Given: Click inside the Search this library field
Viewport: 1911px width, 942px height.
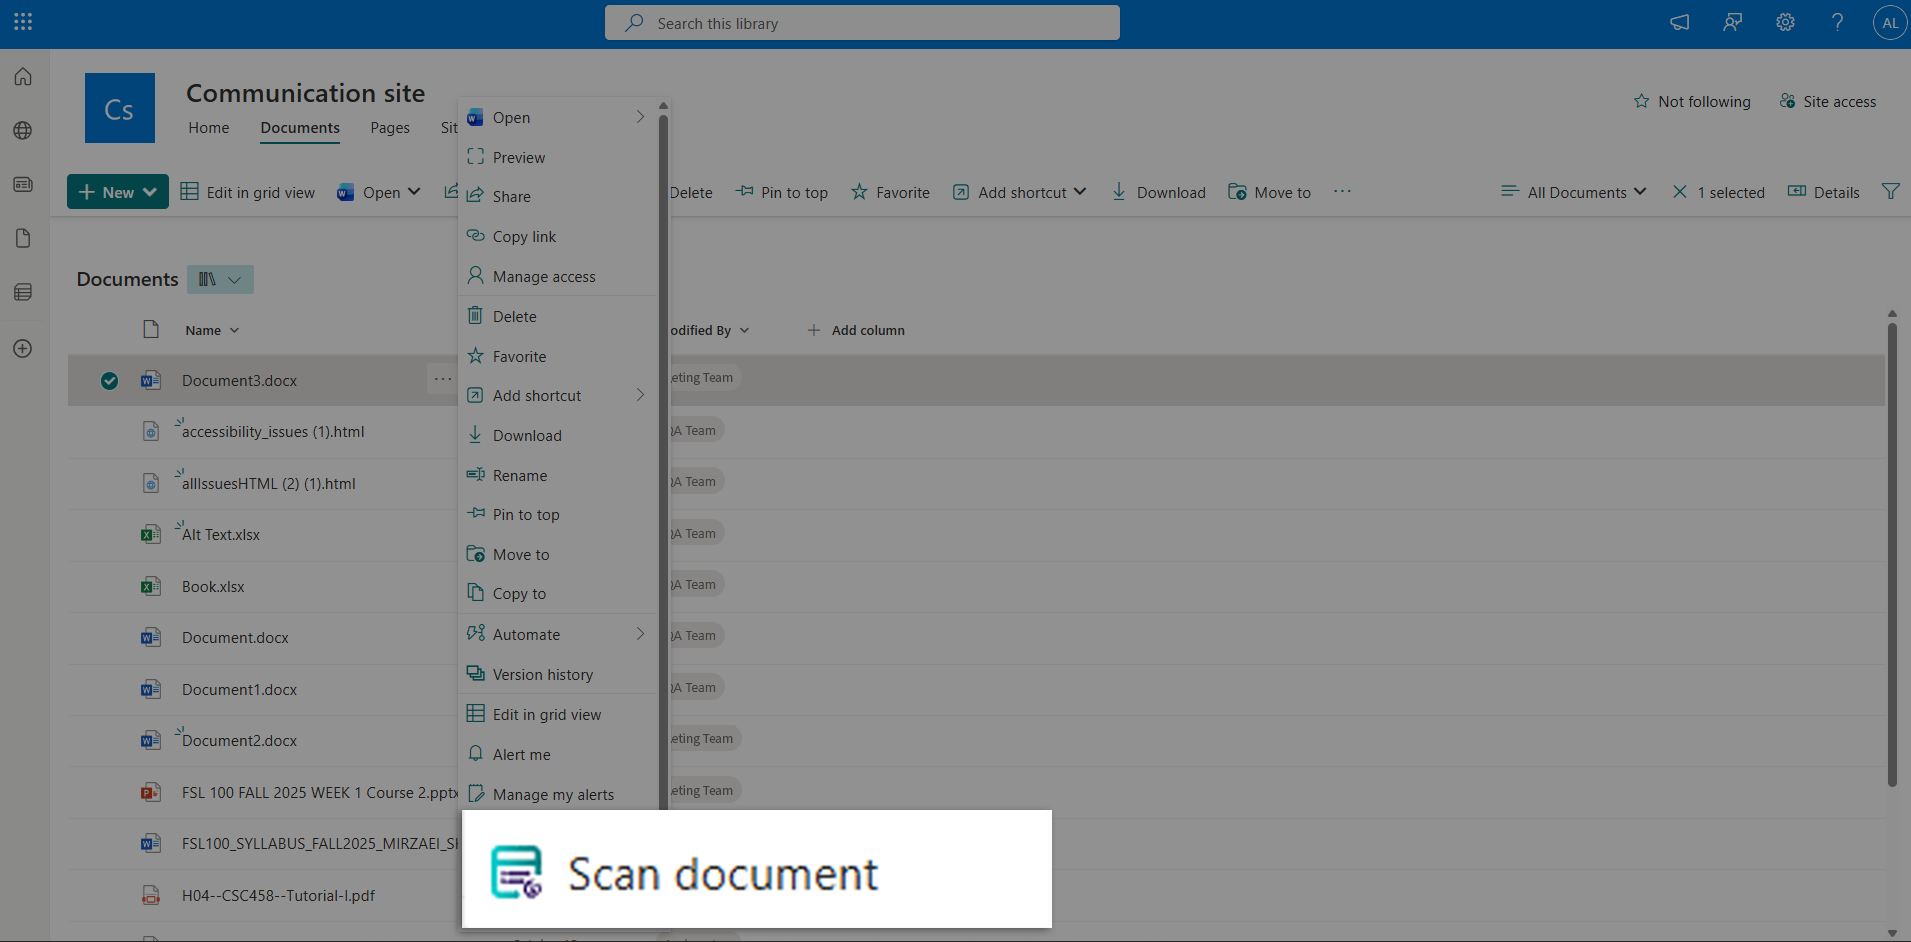Looking at the screenshot, I should click(862, 22).
